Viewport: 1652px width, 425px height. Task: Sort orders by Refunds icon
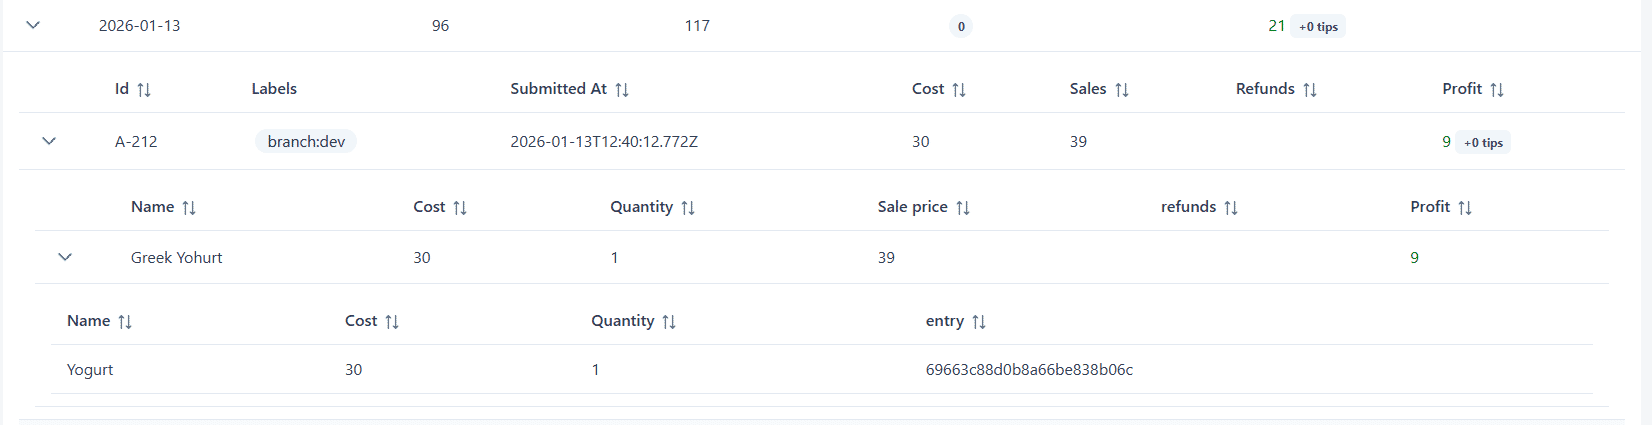1310,90
